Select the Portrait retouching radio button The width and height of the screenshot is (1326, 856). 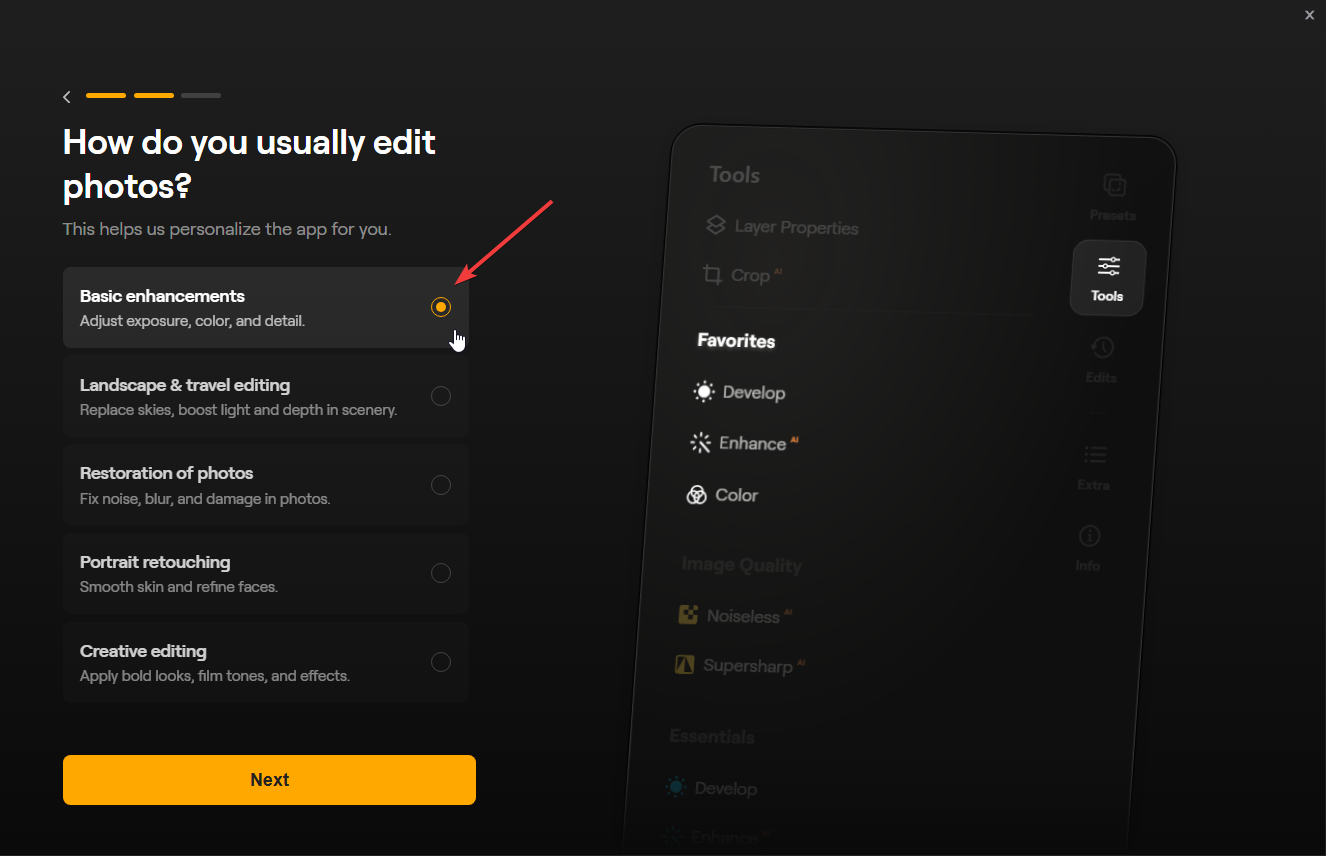coord(441,573)
